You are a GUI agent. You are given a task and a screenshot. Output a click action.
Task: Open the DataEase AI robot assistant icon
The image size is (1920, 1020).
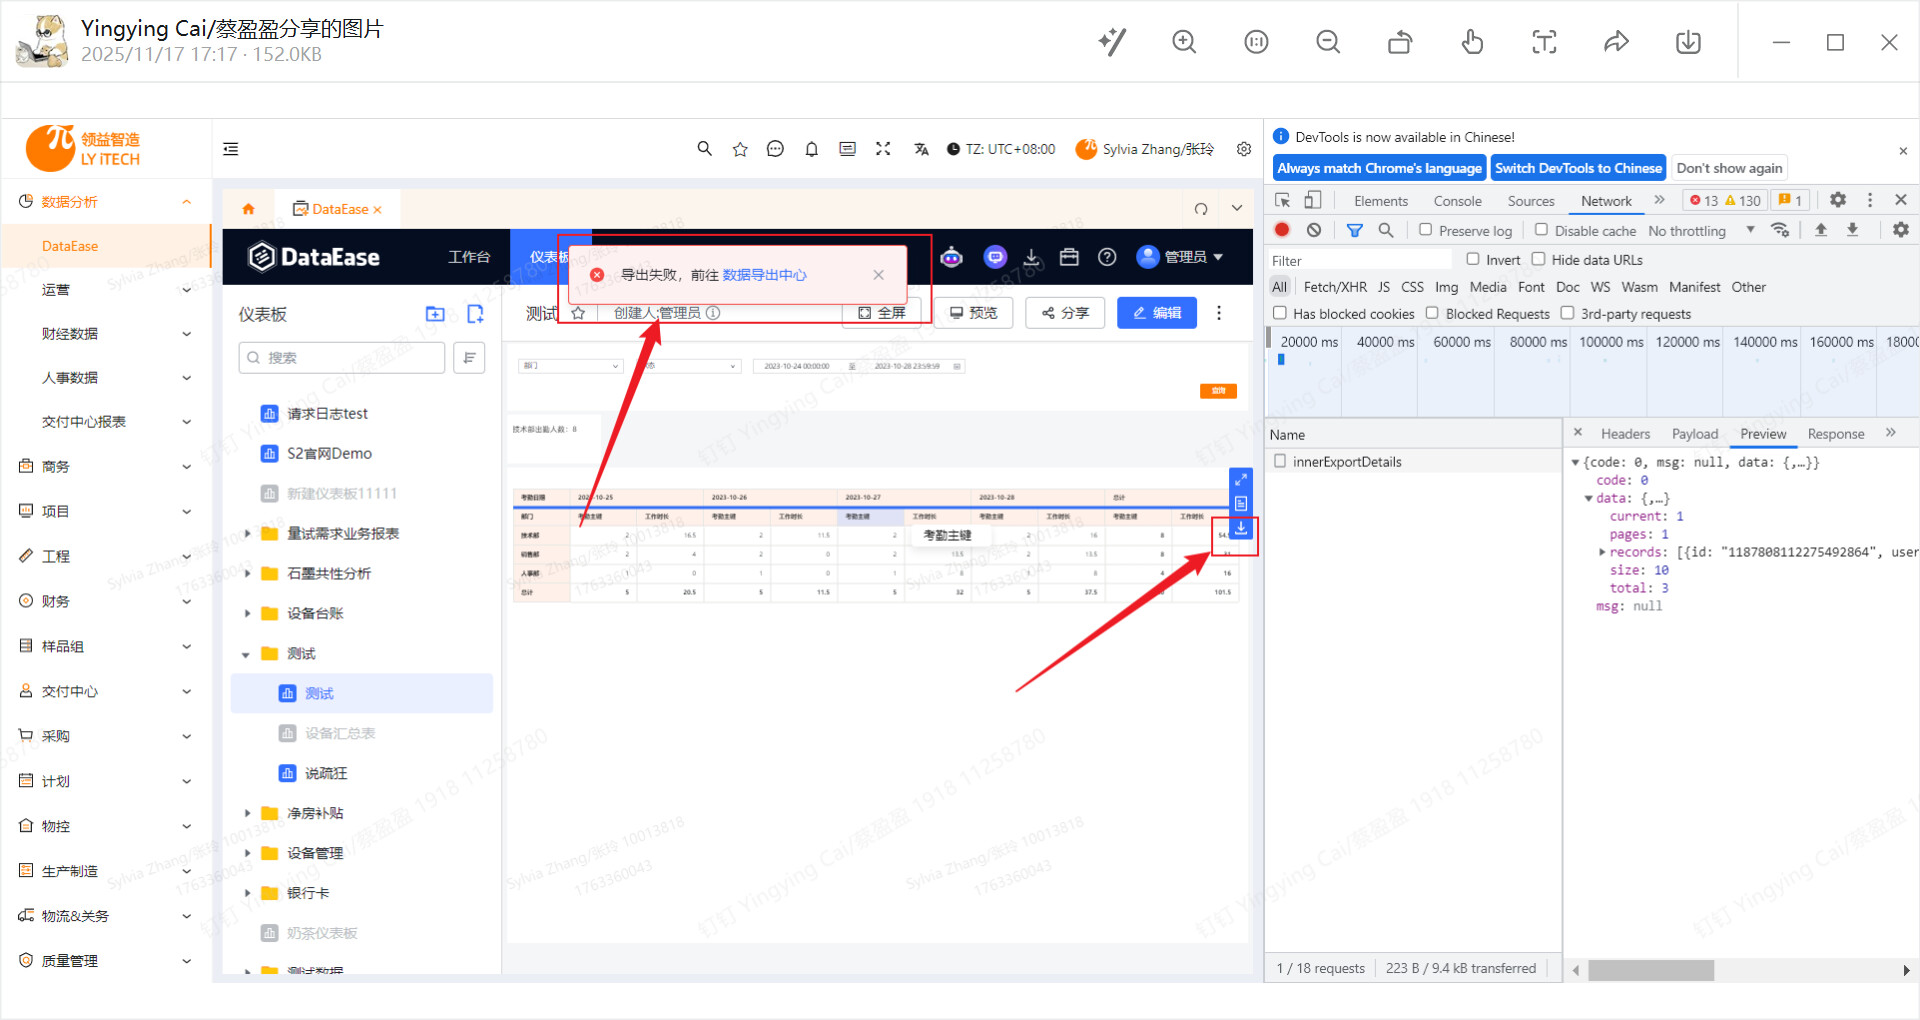point(951,258)
